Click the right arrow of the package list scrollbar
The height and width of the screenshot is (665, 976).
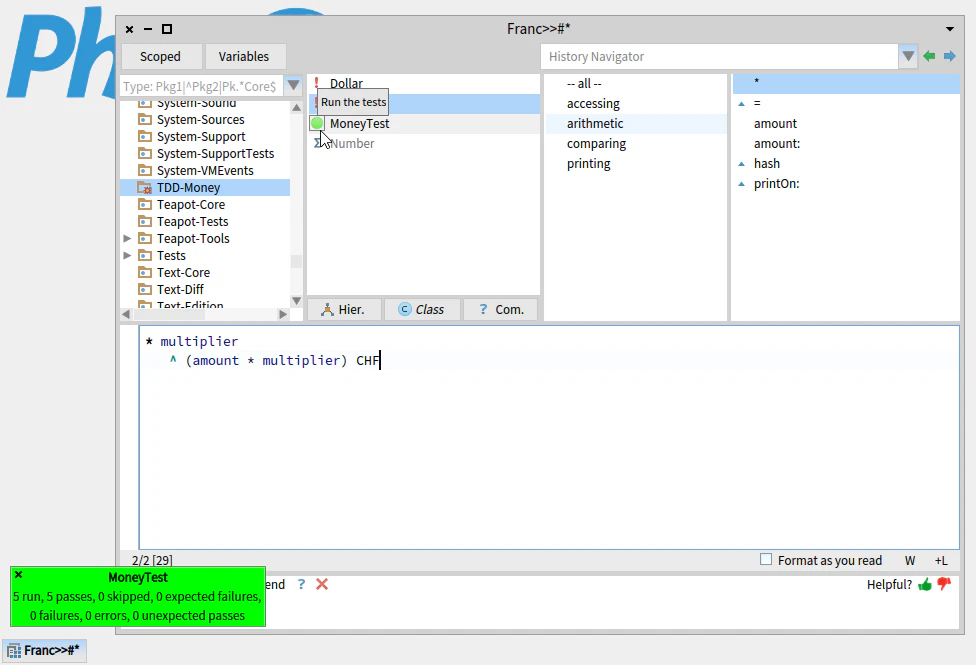tap(283, 314)
